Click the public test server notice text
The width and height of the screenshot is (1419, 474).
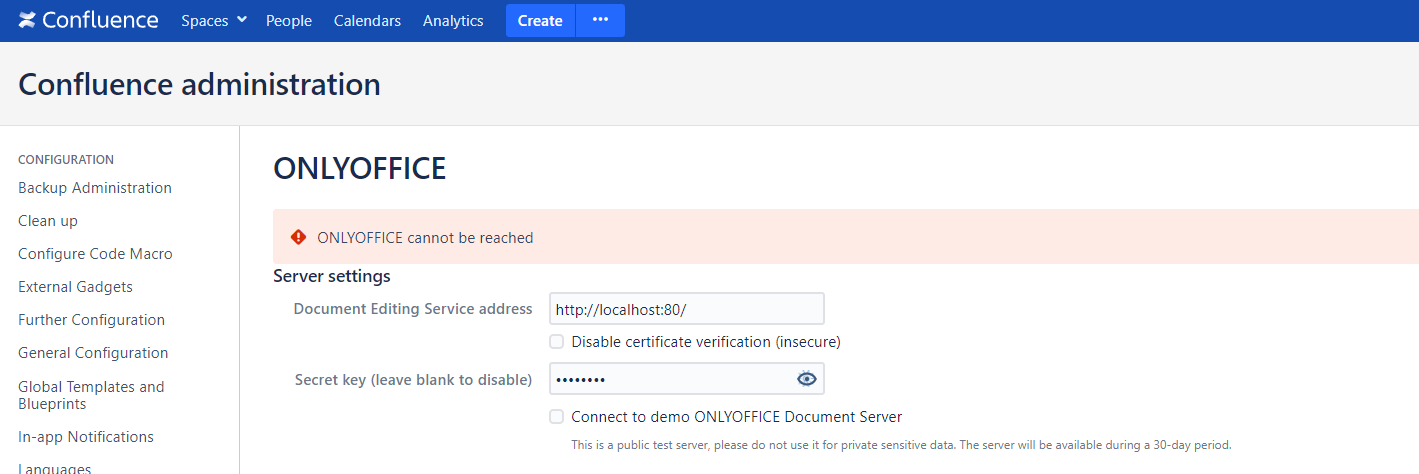[x=901, y=445]
